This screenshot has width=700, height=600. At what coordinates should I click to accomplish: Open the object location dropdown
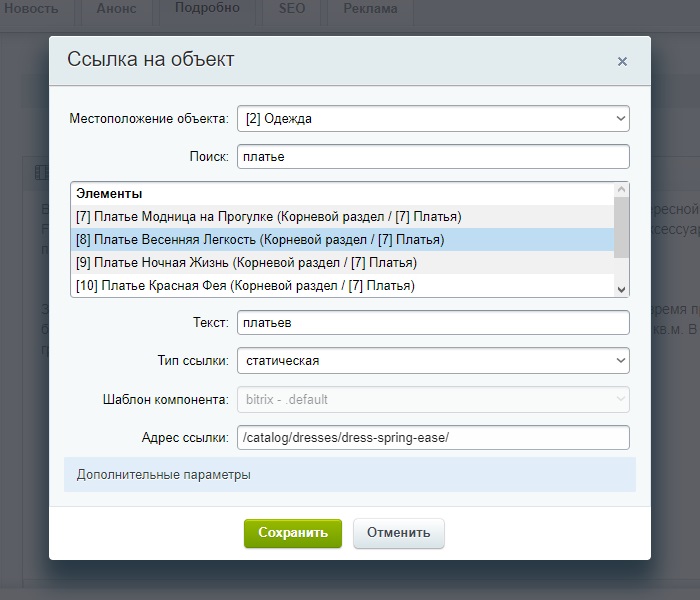[x=432, y=119]
